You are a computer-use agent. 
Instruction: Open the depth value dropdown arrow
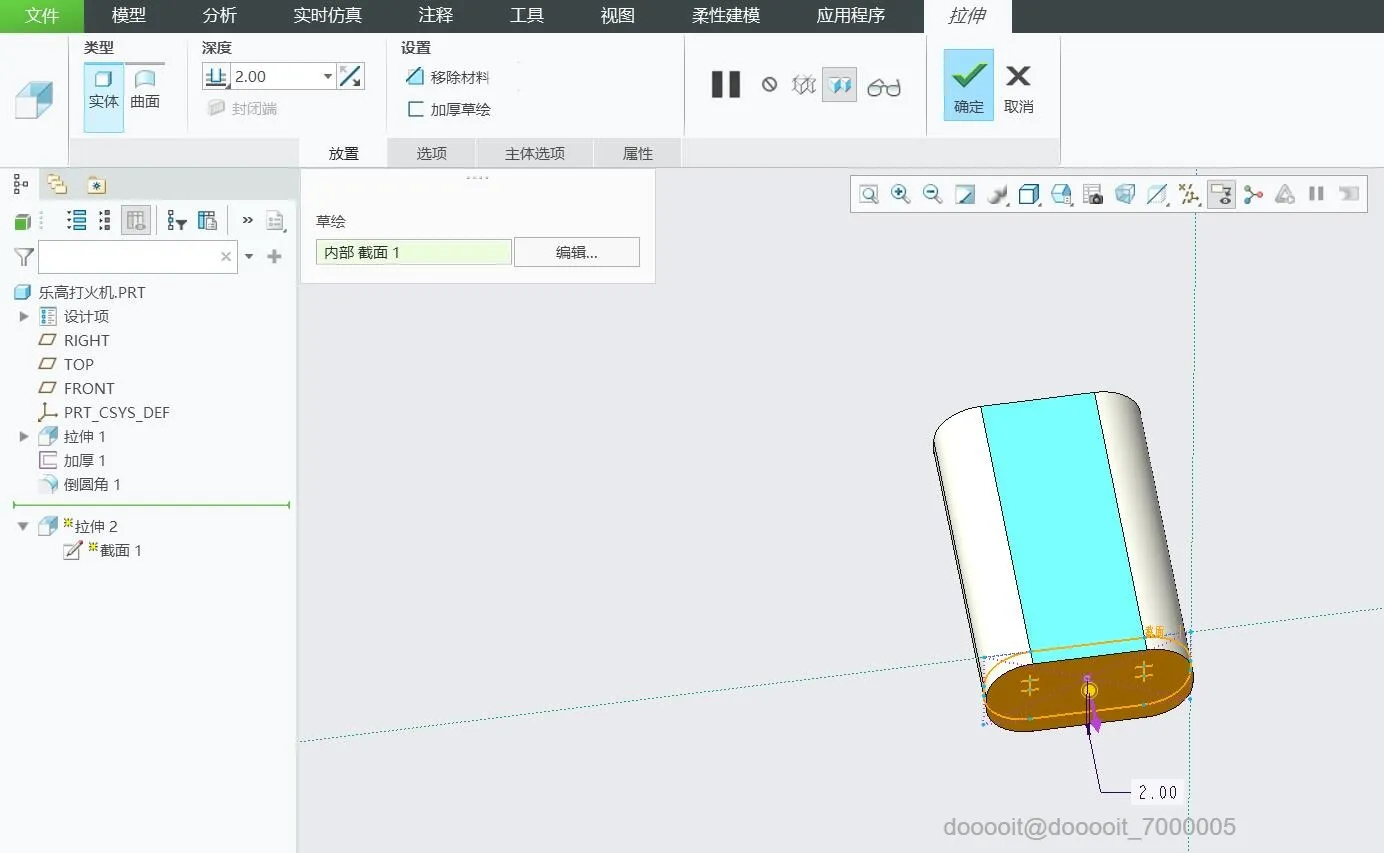(327, 77)
